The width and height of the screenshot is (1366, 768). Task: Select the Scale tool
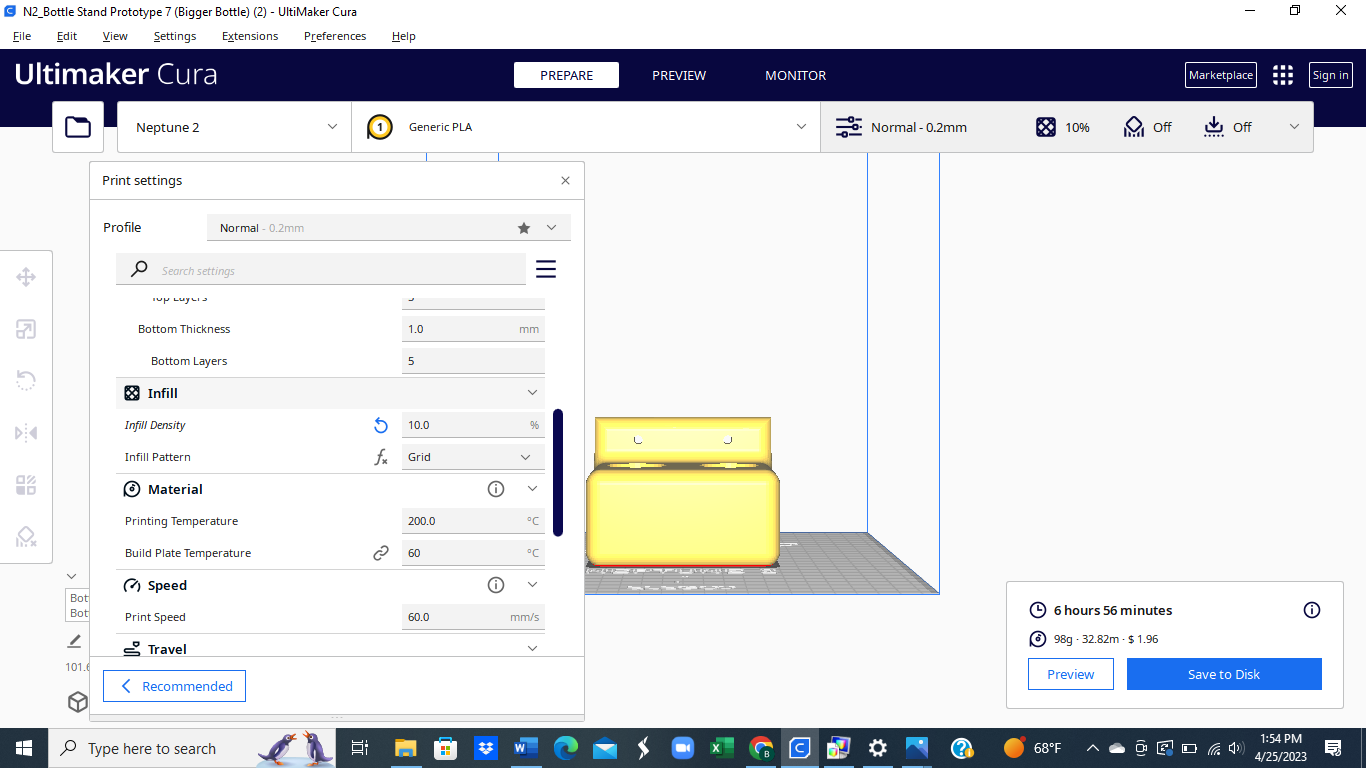[x=26, y=328]
